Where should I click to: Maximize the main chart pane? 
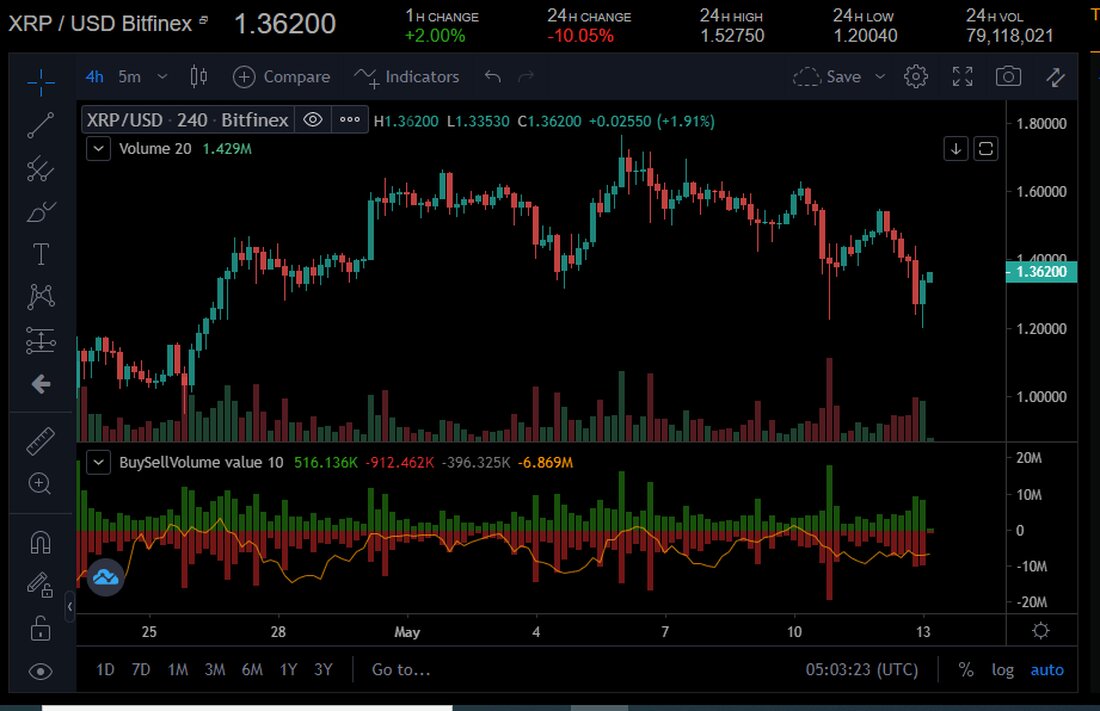coord(986,149)
